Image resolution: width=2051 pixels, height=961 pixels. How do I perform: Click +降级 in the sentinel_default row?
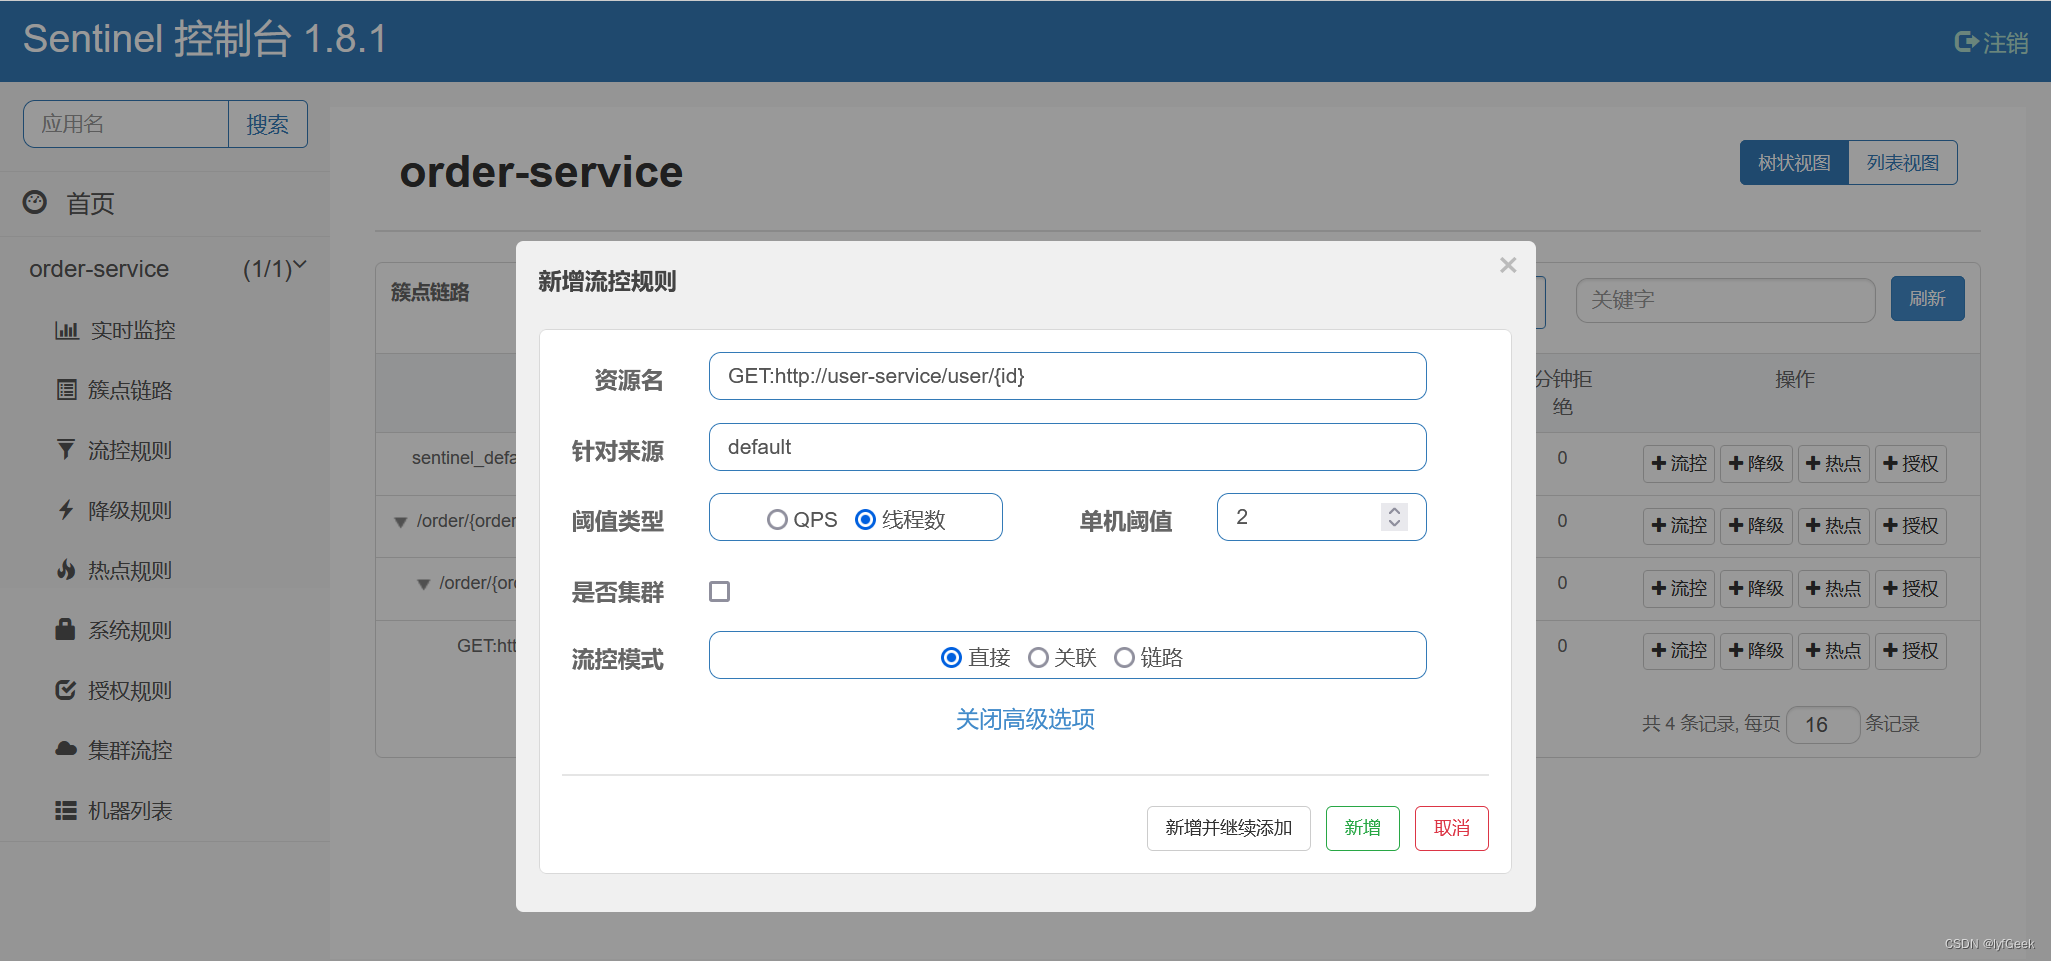tap(1756, 463)
